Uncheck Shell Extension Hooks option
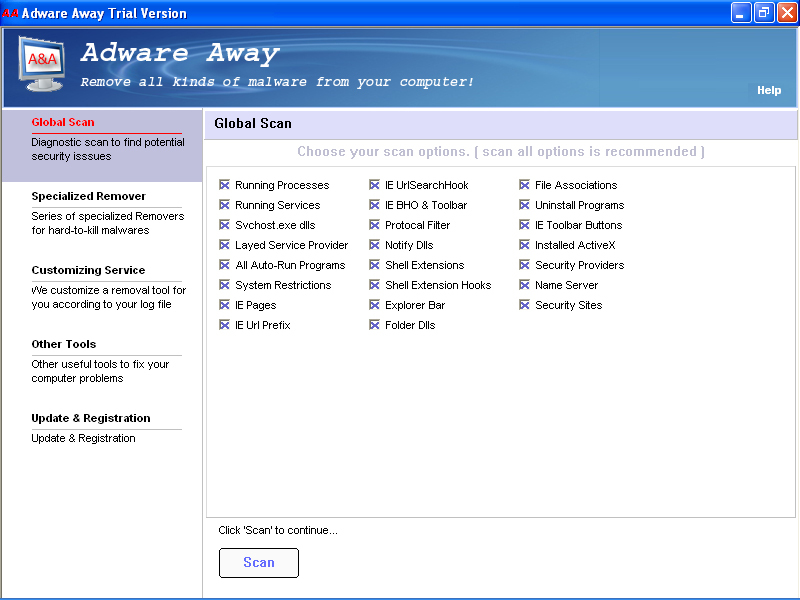 click(x=374, y=285)
